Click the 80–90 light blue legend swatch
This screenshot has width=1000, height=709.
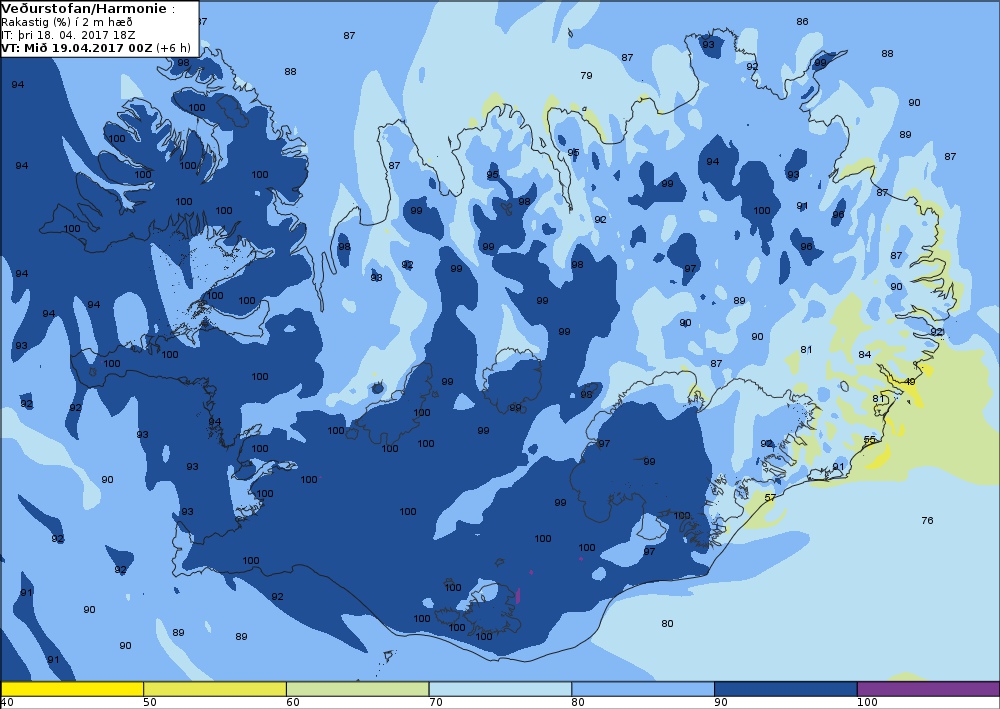(643, 689)
